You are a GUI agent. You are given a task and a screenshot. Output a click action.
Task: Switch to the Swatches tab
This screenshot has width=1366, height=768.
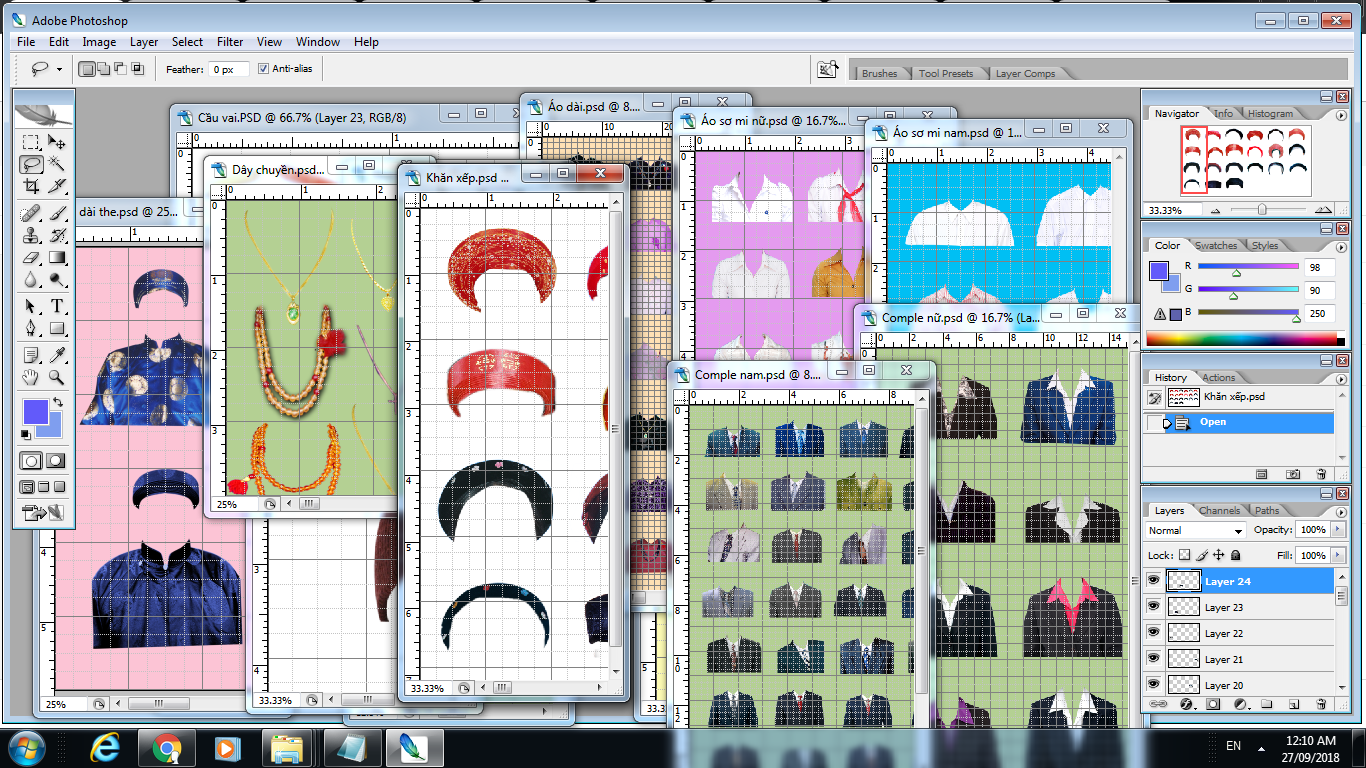1216,245
